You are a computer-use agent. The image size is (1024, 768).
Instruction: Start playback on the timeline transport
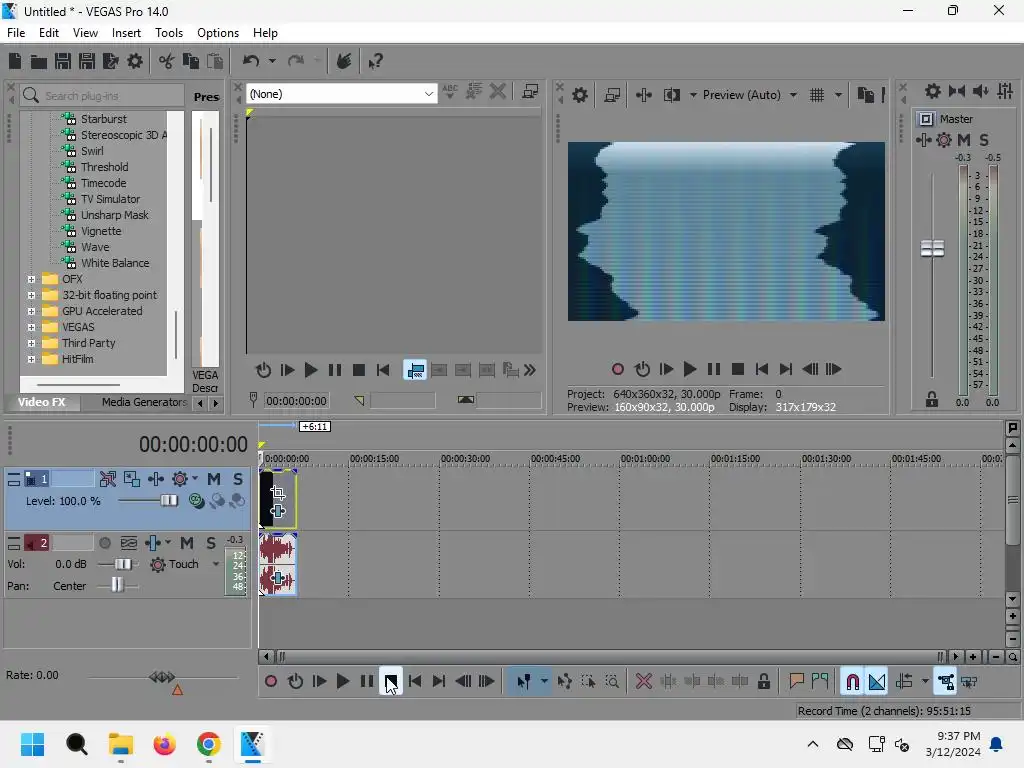click(343, 682)
